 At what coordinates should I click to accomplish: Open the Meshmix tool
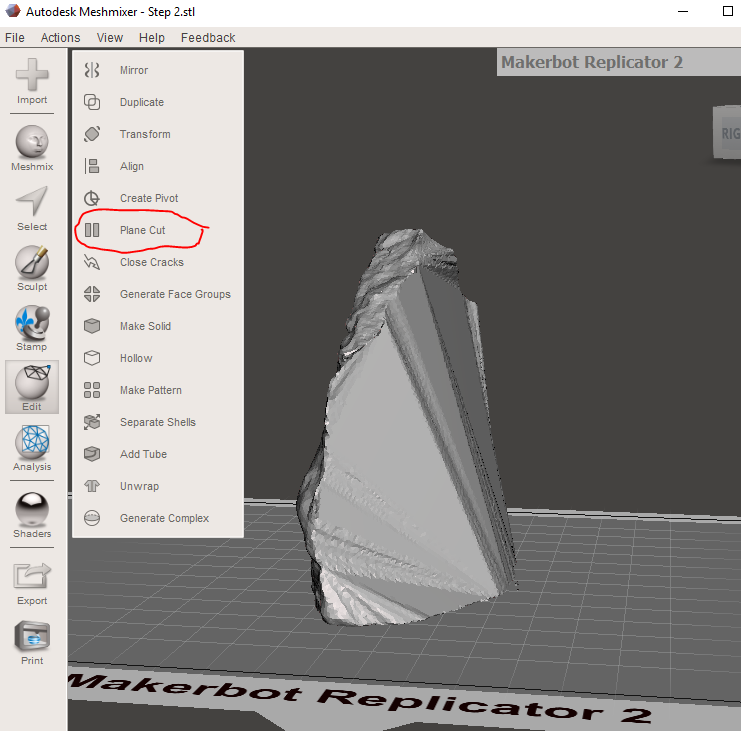[32, 148]
